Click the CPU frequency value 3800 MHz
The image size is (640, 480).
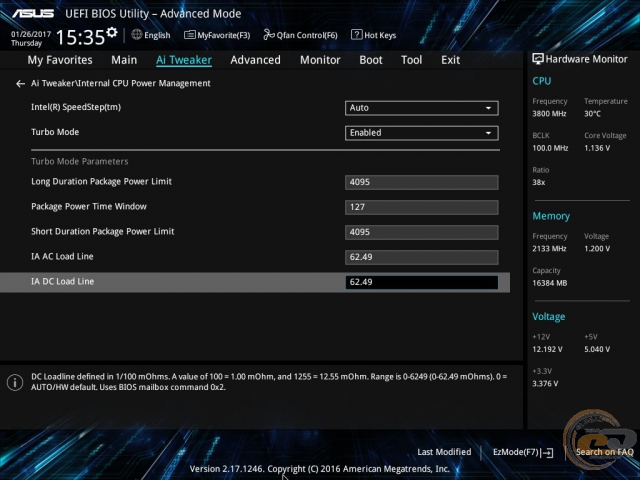[549, 114]
